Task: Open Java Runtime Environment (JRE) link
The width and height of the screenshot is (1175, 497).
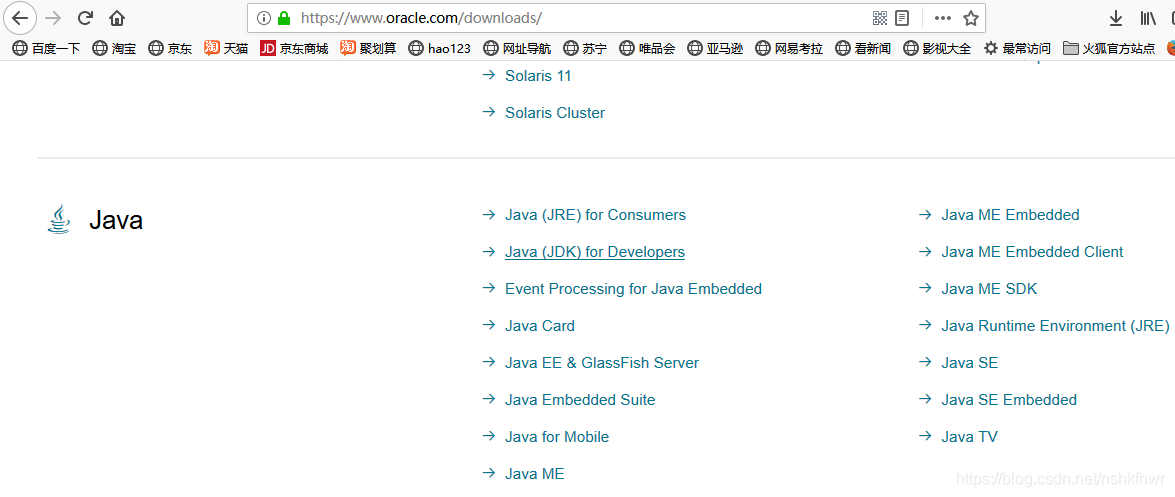Action: pyautogui.click(x=1055, y=326)
